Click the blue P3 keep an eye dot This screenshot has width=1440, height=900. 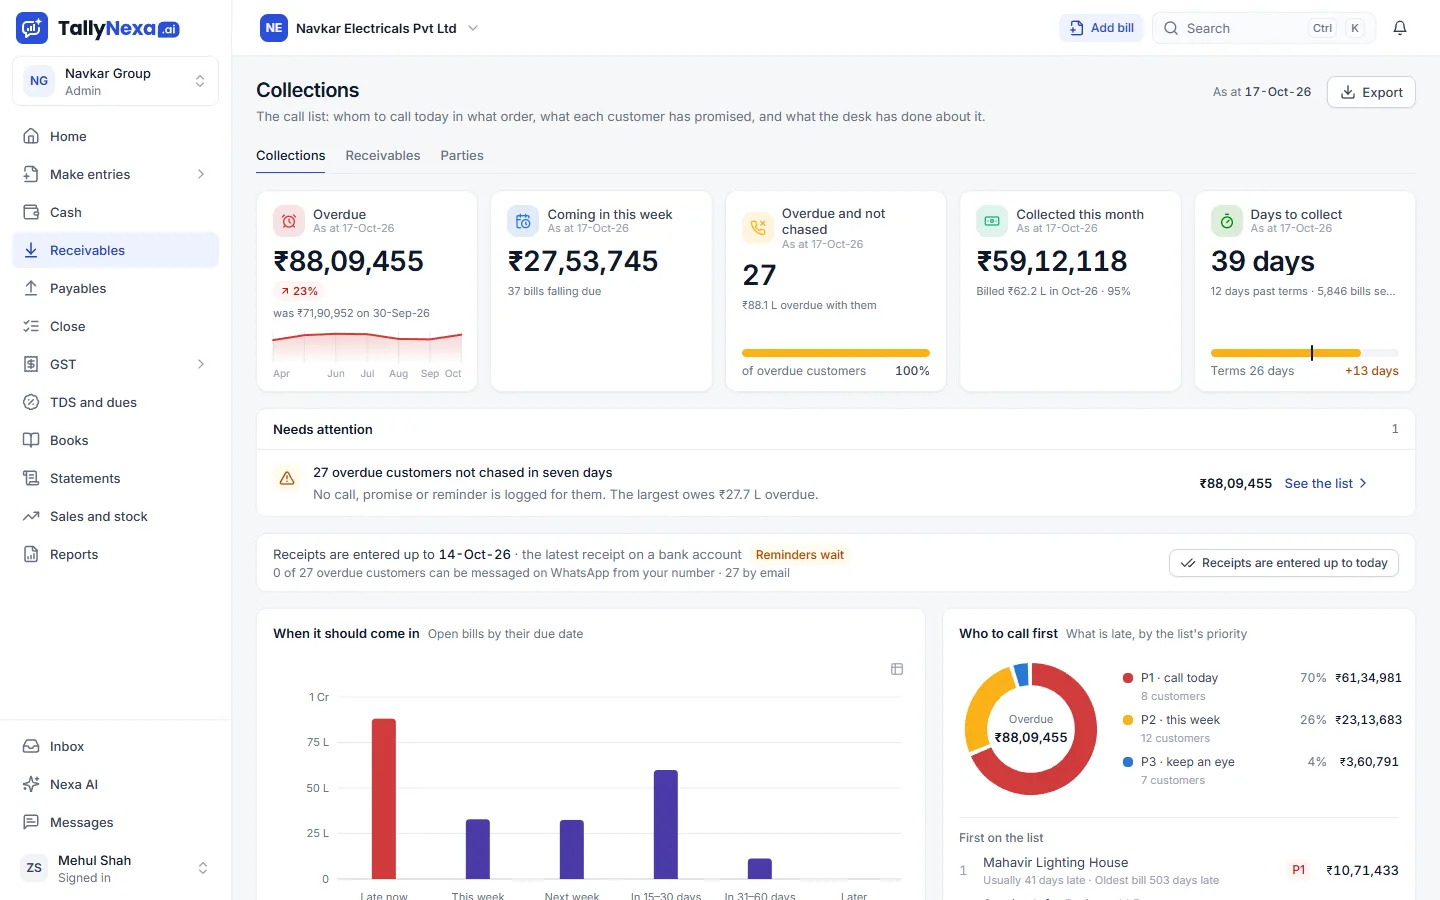[1128, 762]
